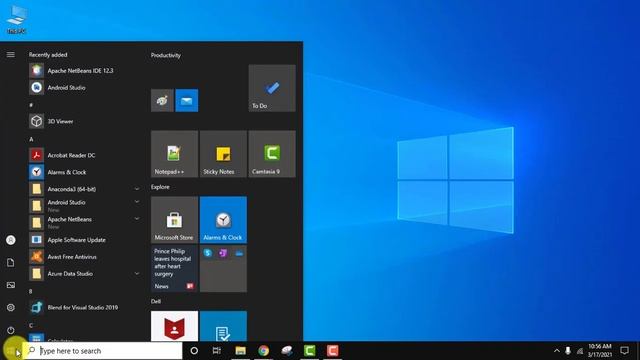Launch the Camtasia 9 tile
The width and height of the screenshot is (640, 360).
click(x=272, y=154)
